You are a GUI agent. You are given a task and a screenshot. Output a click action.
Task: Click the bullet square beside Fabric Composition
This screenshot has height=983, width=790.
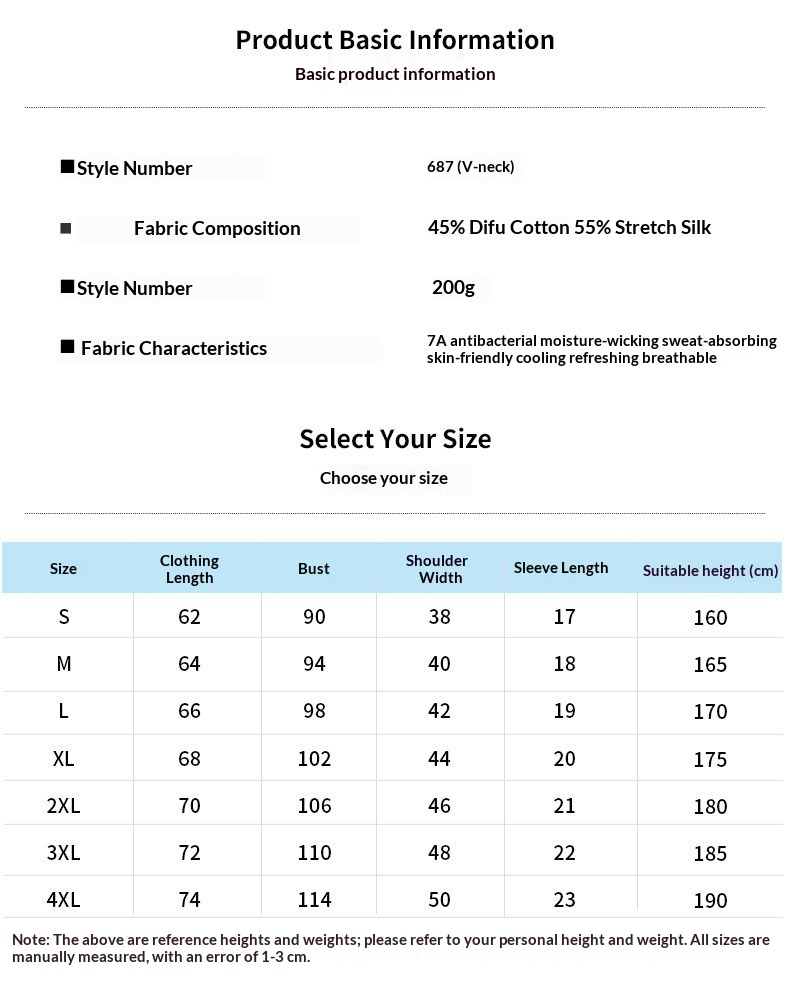65,228
